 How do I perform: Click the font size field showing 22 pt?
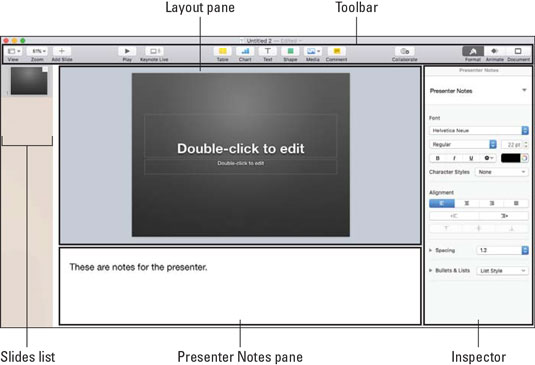tap(512, 145)
